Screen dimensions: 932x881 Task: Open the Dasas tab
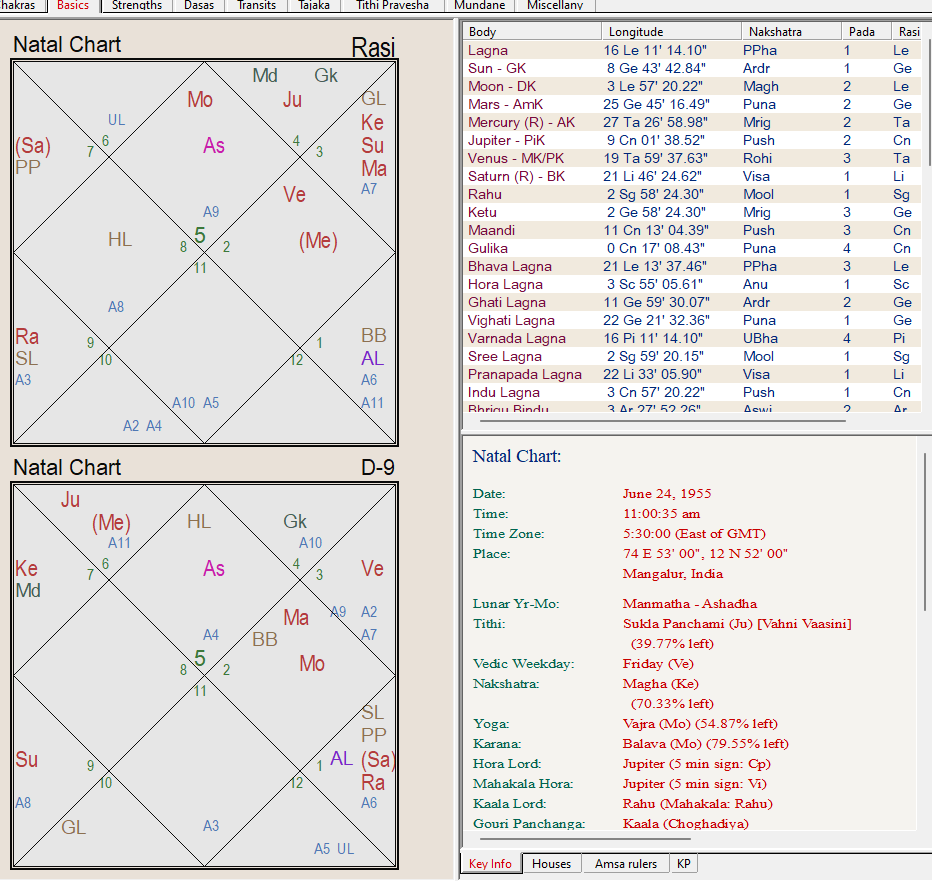click(x=199, y=5)
